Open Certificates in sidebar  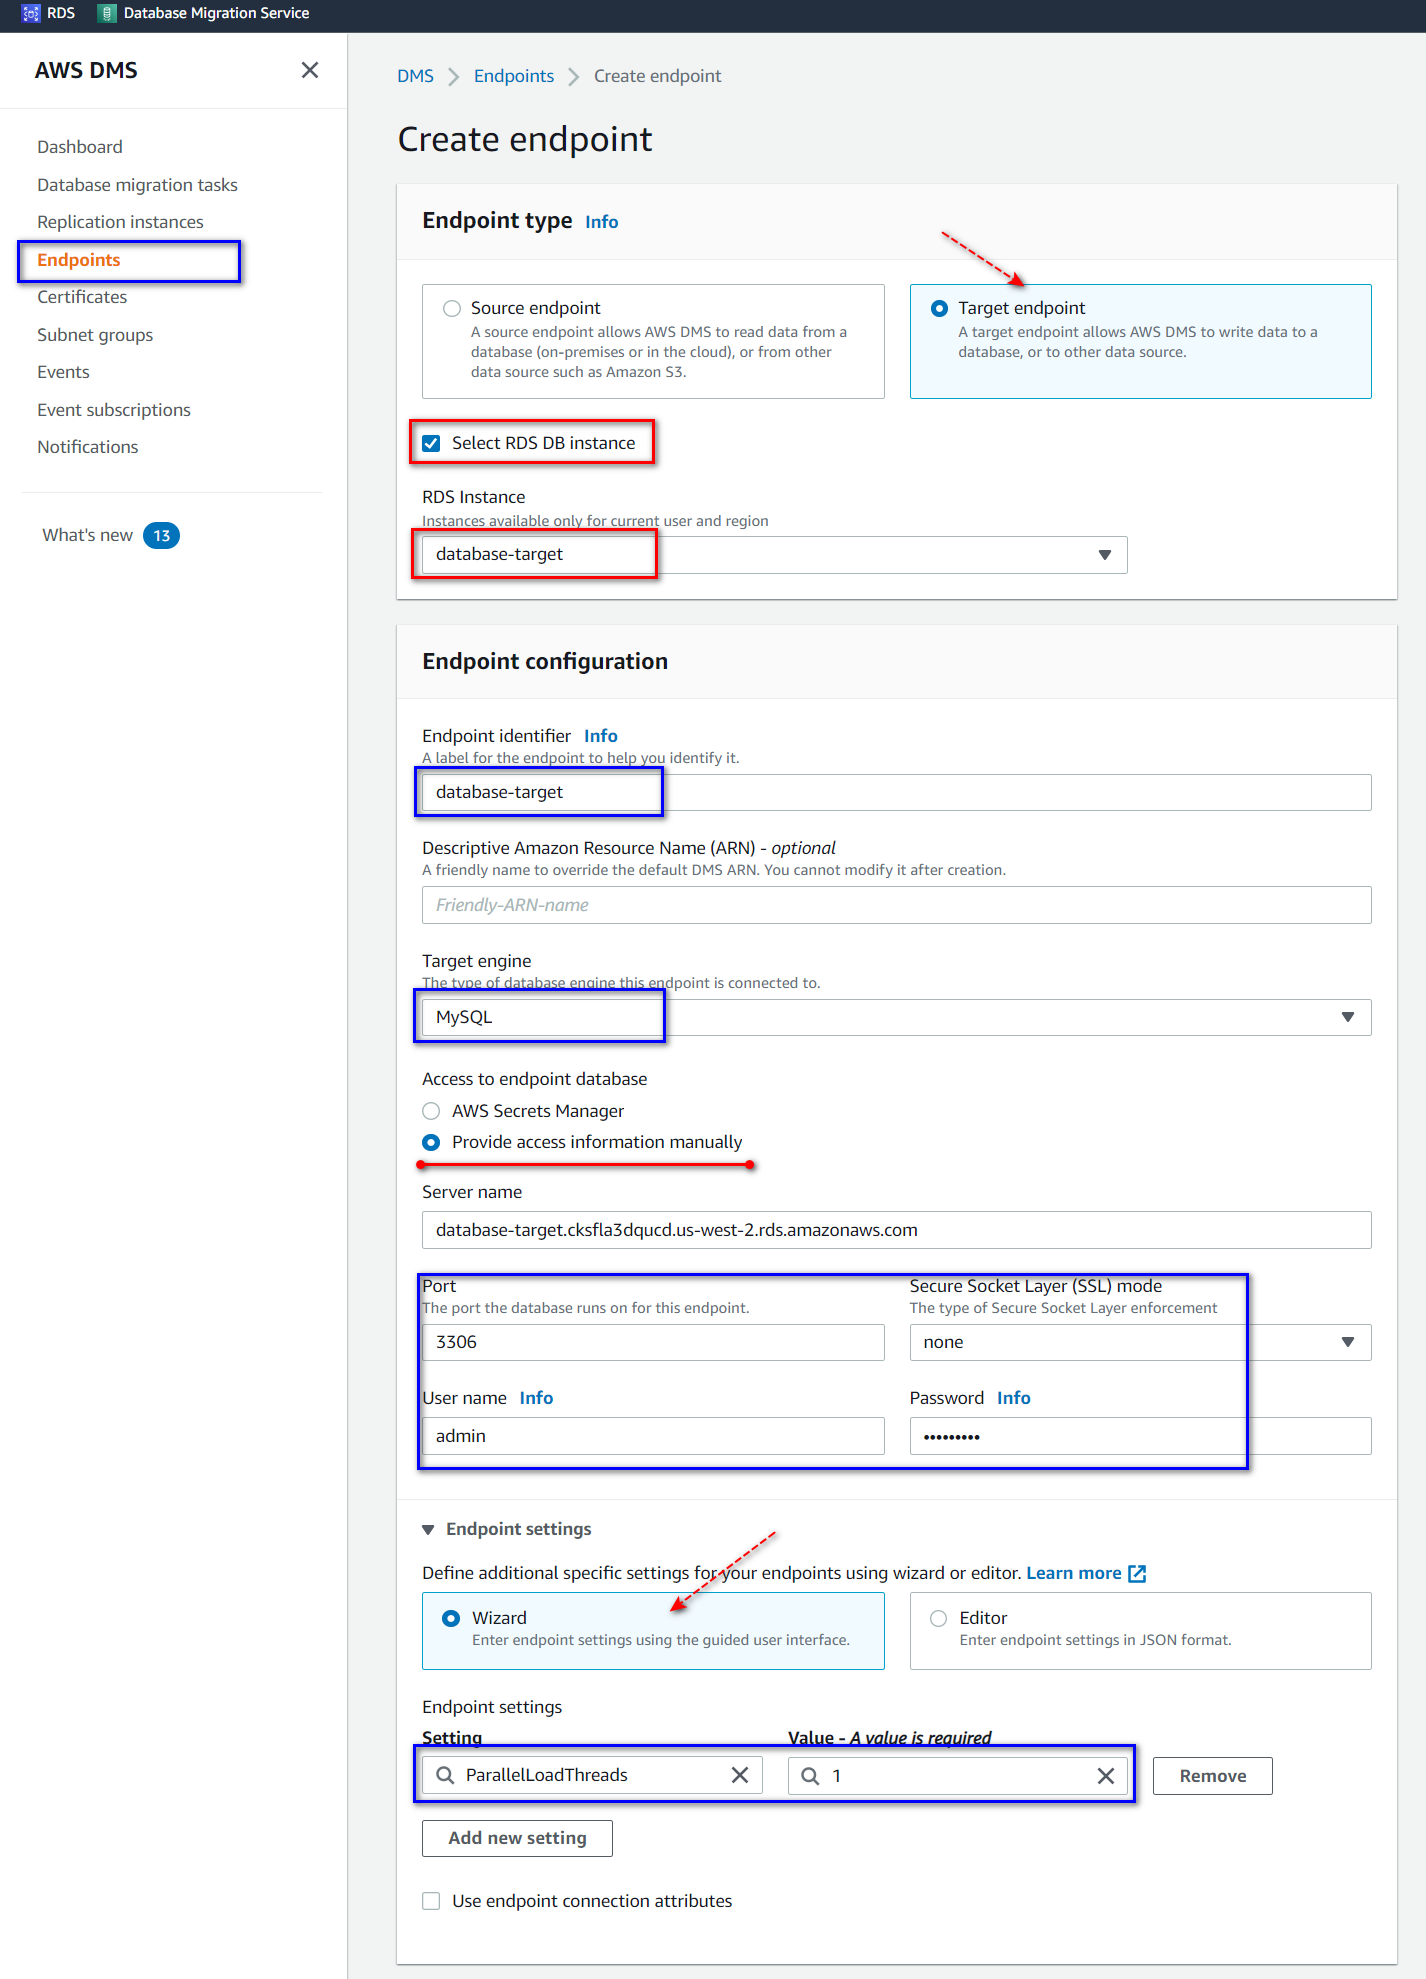pyautogui.click(x=82, y=297)
